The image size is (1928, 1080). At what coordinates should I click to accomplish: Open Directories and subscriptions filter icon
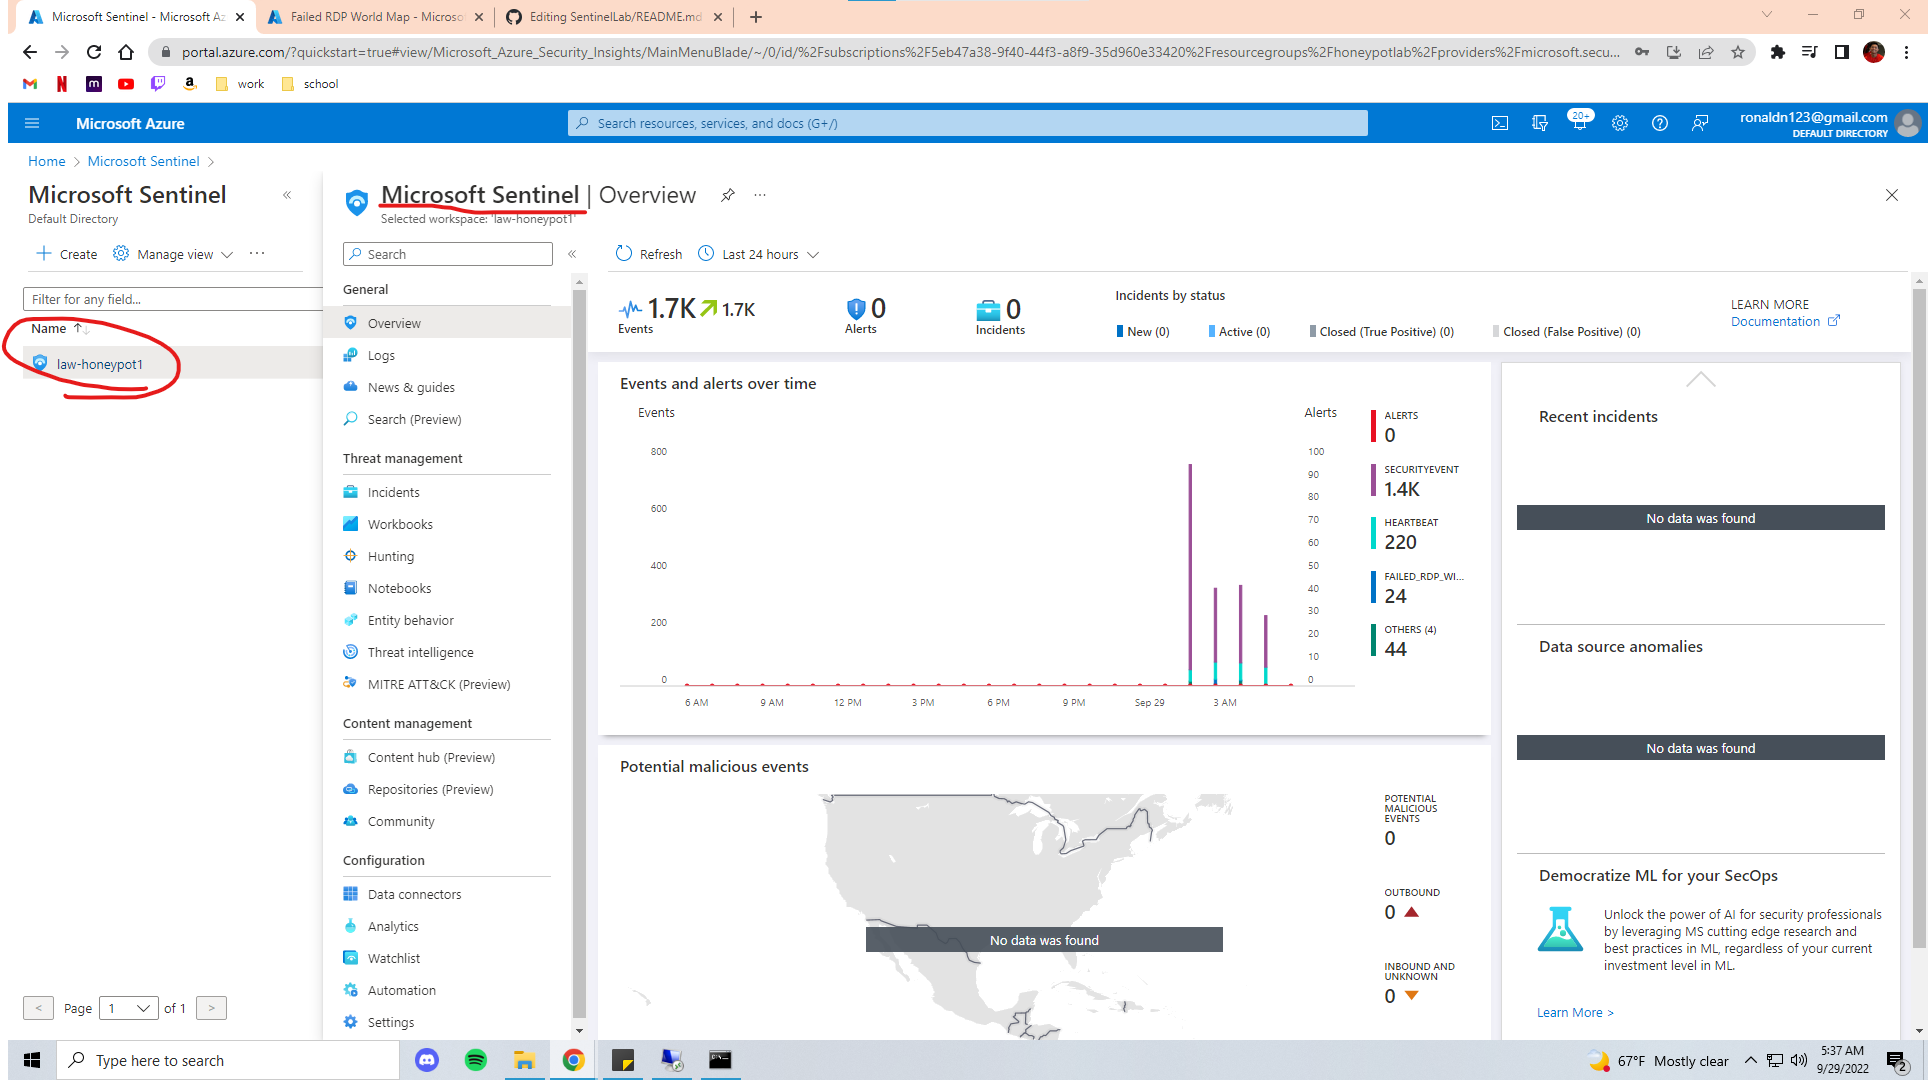click(1540, 123)
